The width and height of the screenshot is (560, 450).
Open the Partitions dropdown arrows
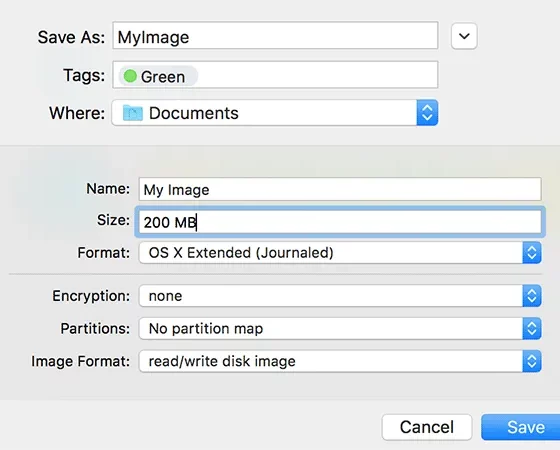tap(532, 329)
